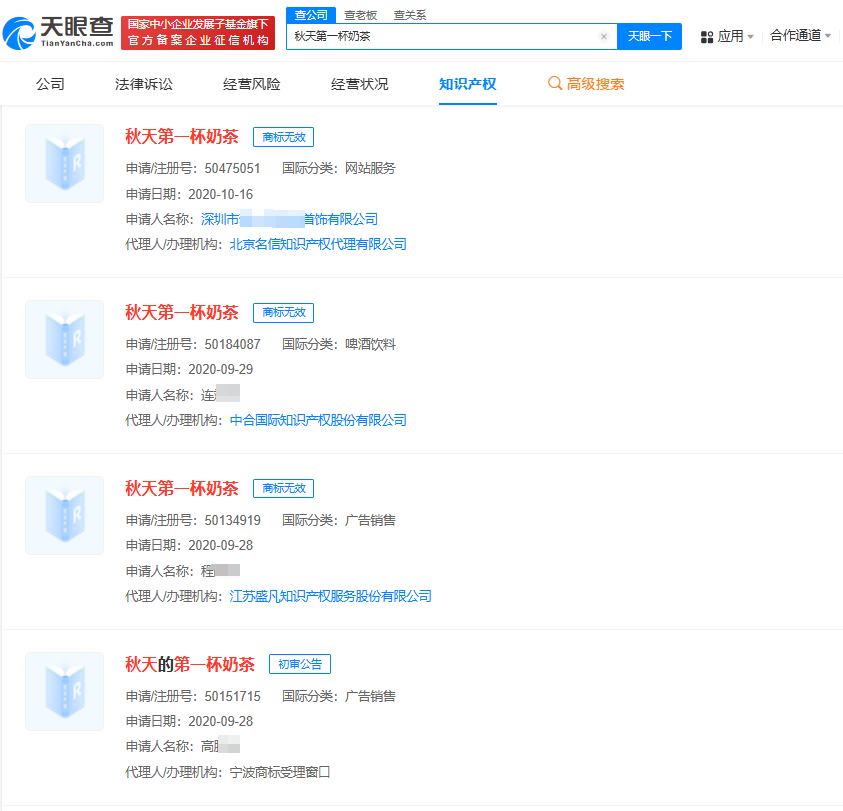
Task: Open the 应用 grid icon menu
Action: [x=708, y=34]
